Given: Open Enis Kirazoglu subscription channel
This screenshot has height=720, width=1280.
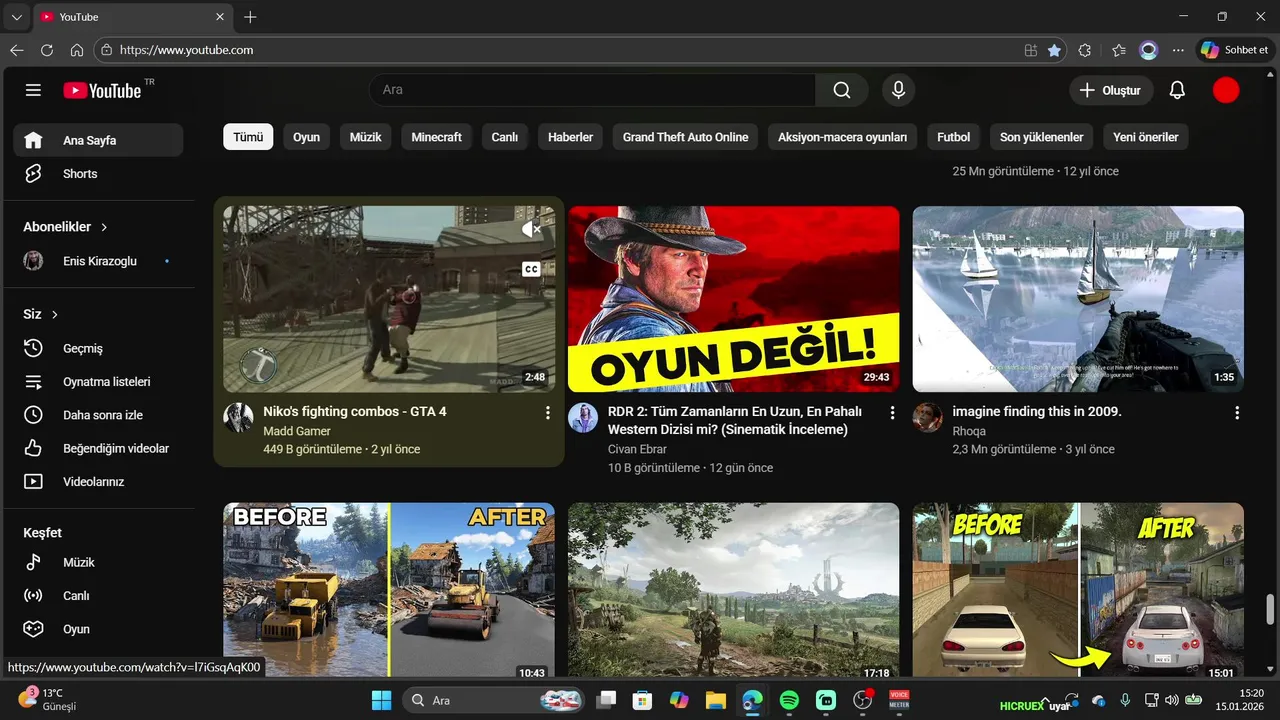Looking at the screenshot, I should click(98, 261).
